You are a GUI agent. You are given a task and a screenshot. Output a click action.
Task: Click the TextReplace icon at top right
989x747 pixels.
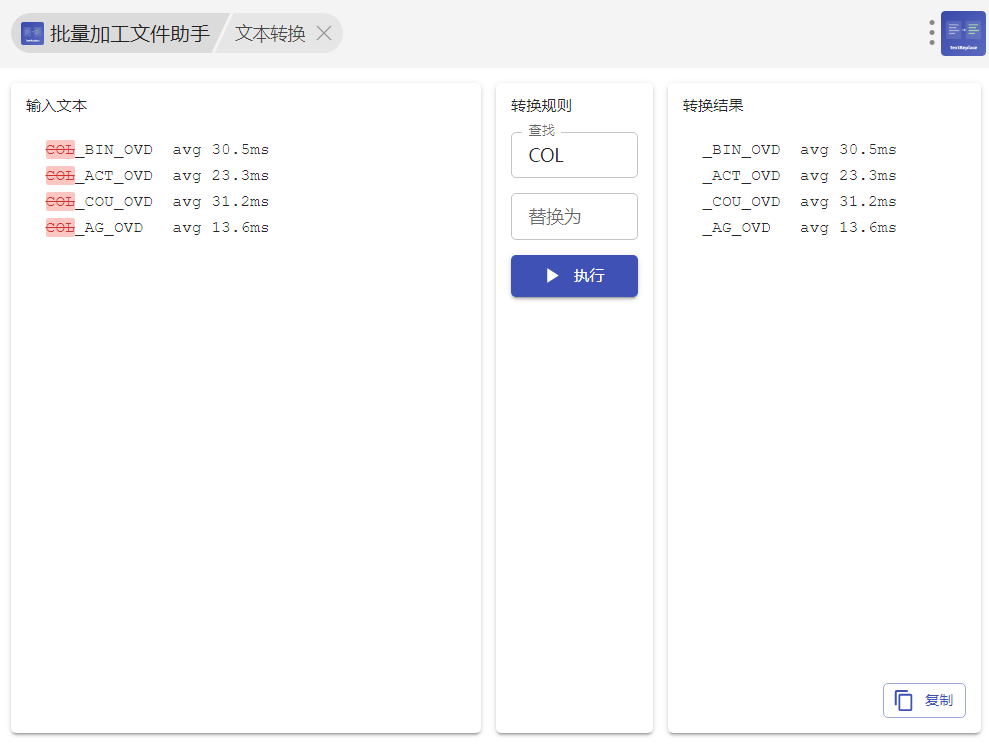(x=963, y=33)
